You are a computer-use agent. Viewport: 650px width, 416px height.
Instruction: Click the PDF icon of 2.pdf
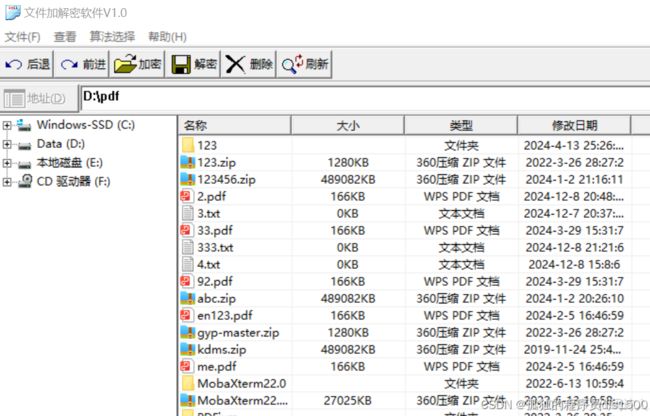[187, 196]
